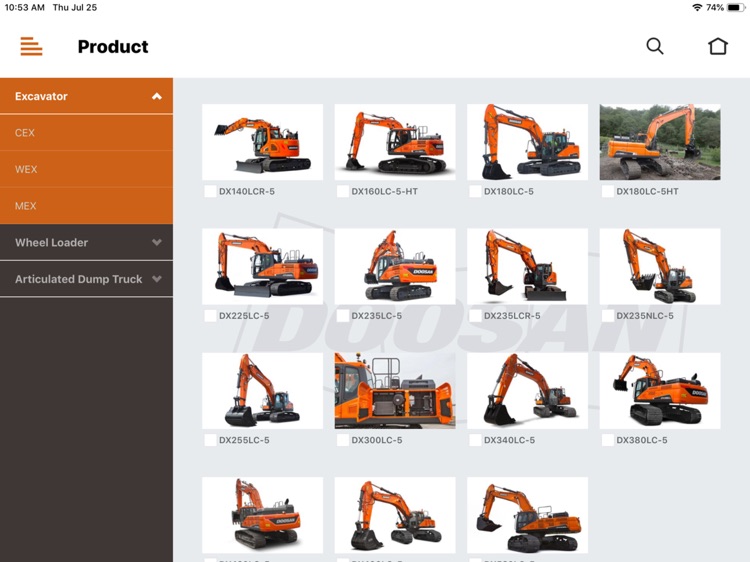Click the DX140LCR-5 model label
Screen dimensions: 750x562
[x=247, y=191]
